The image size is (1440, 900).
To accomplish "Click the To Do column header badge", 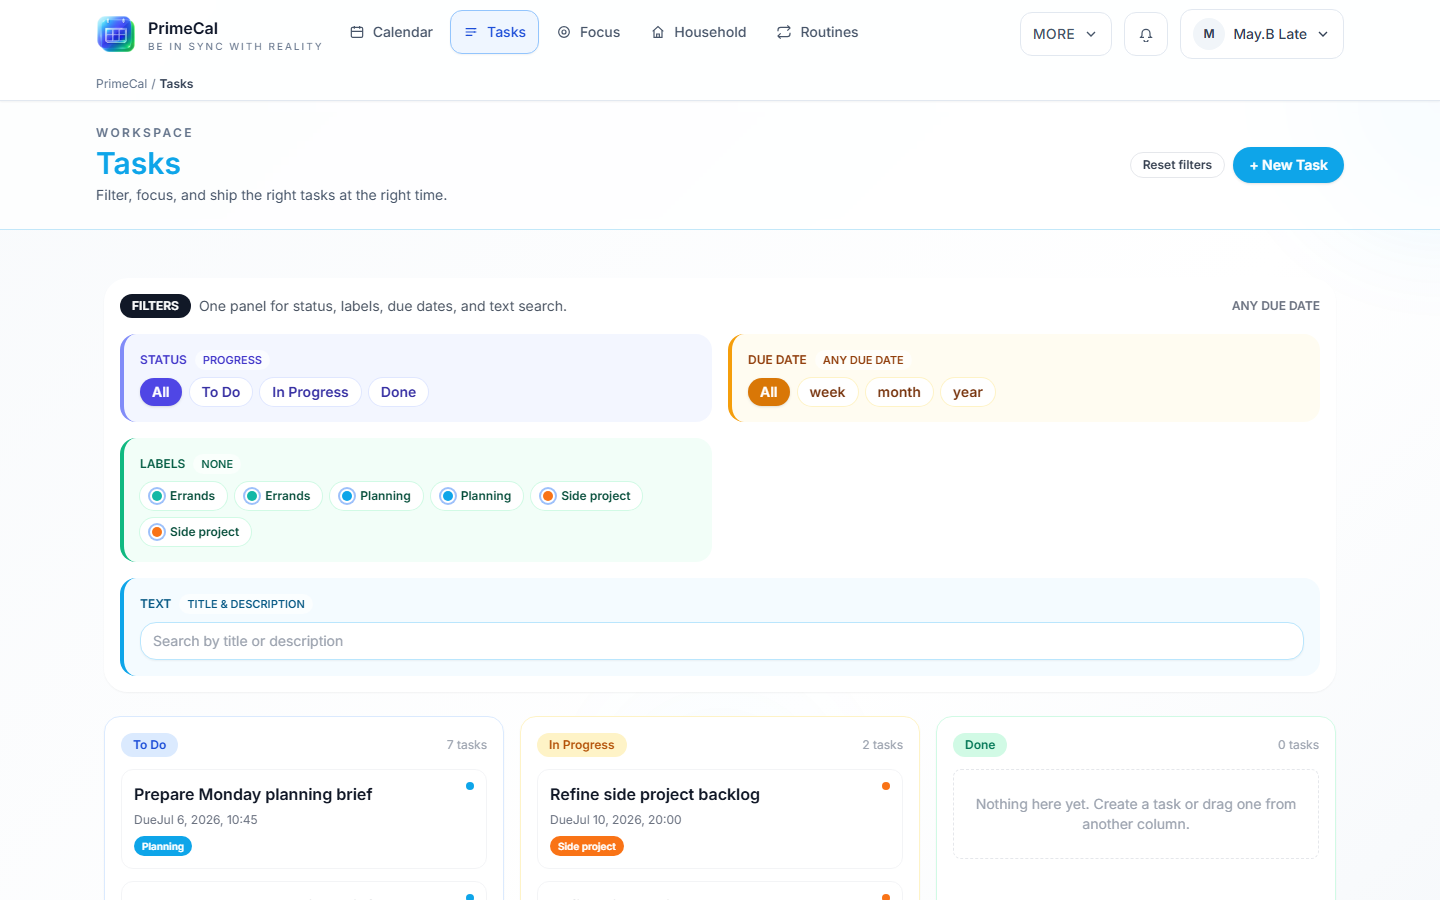I will tap(150, 745).
